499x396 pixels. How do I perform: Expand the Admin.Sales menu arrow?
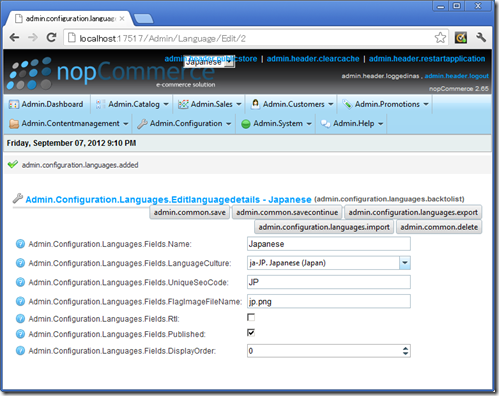(x=239, y=104)
